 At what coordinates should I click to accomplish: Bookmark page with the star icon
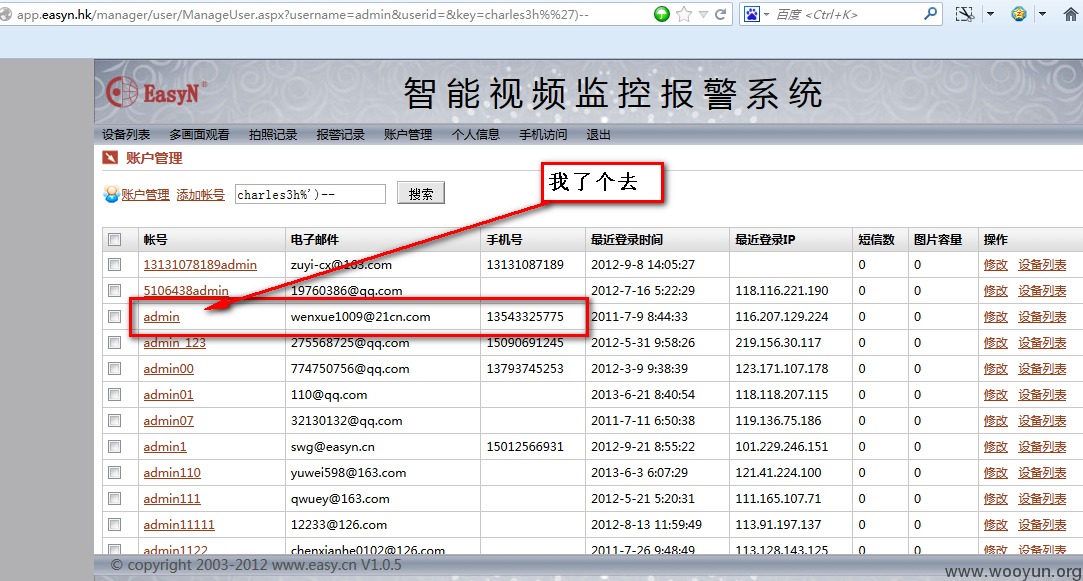[684, 14]
